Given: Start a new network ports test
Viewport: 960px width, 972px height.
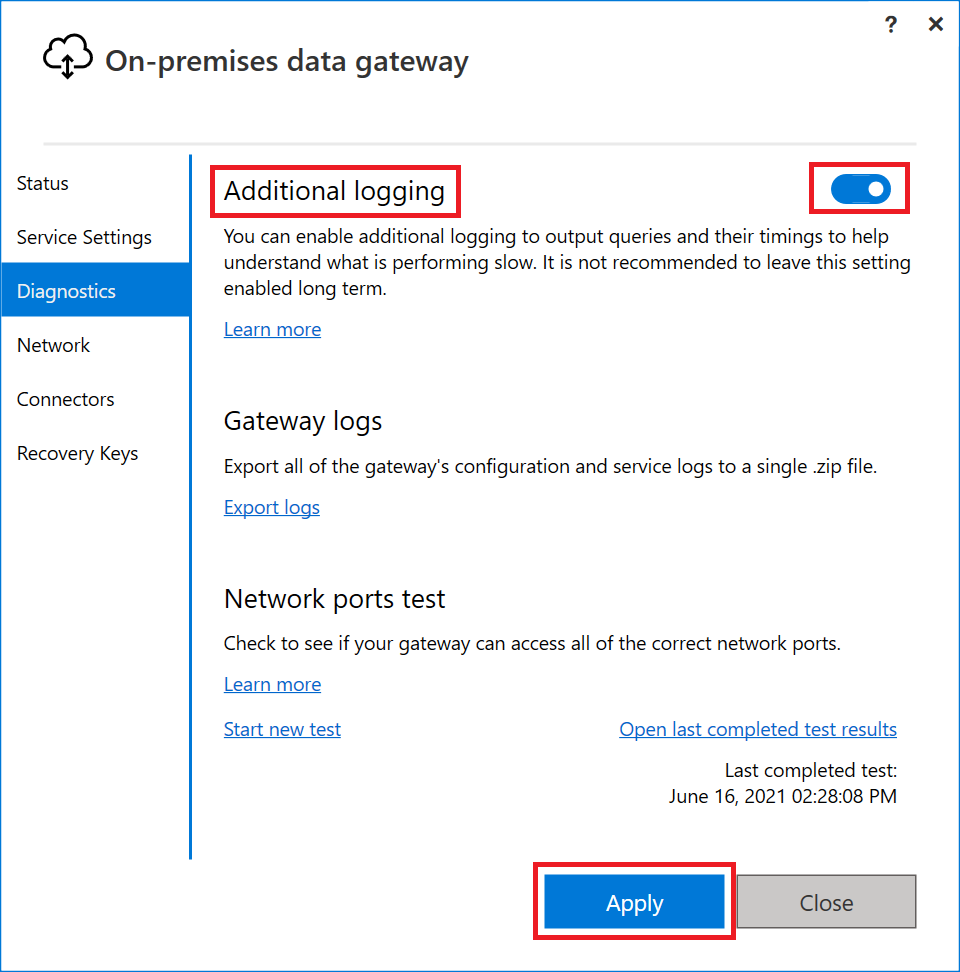Looking at the screenshot, I should 282,729.
